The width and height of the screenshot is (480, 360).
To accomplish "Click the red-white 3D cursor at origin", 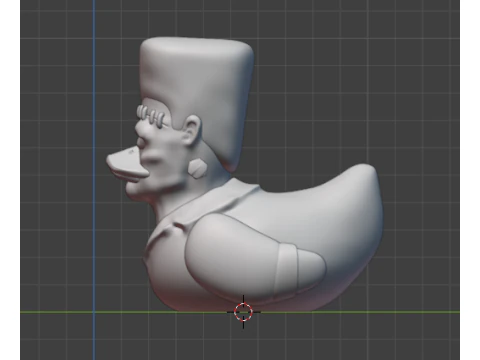I will 243,312.
